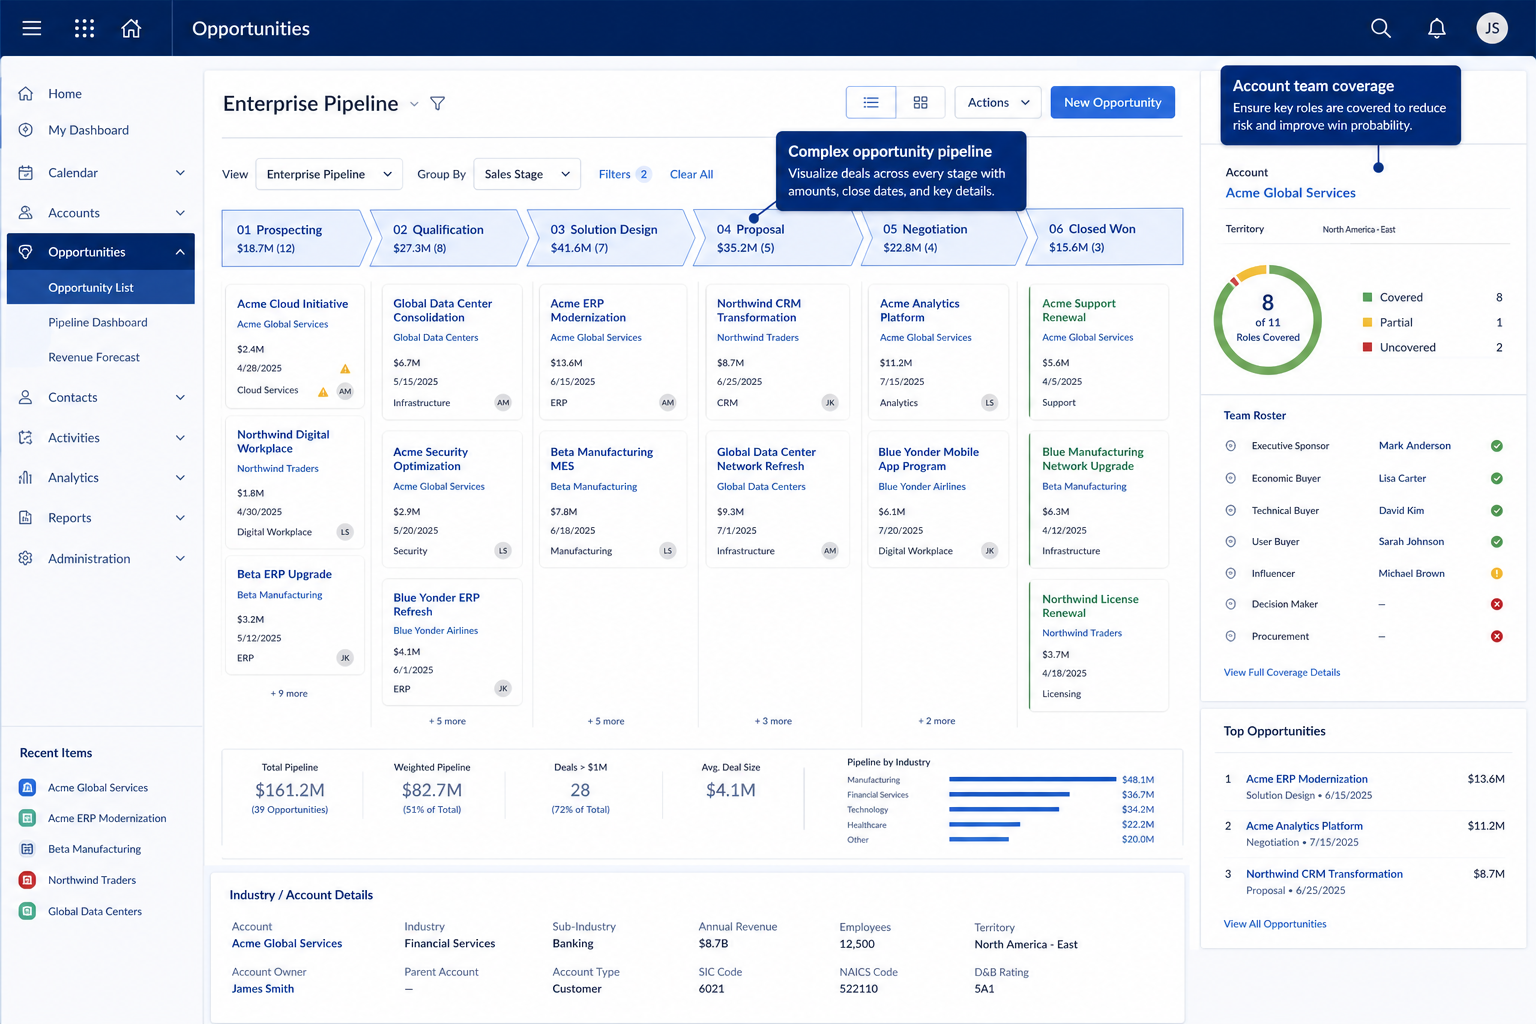Open global search
Image resolution: width=1536 pixels, height=1024 pixels.
coord(1381,28)
